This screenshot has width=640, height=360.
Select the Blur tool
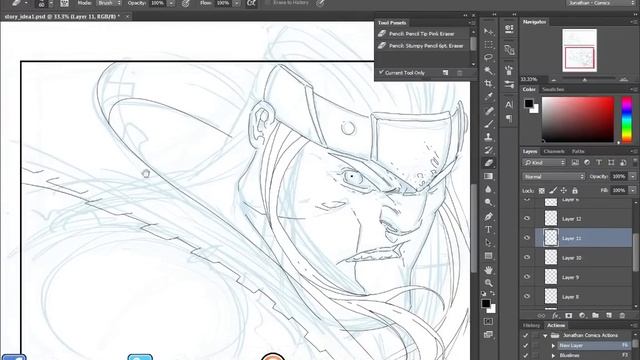click(x=488, y=189)
